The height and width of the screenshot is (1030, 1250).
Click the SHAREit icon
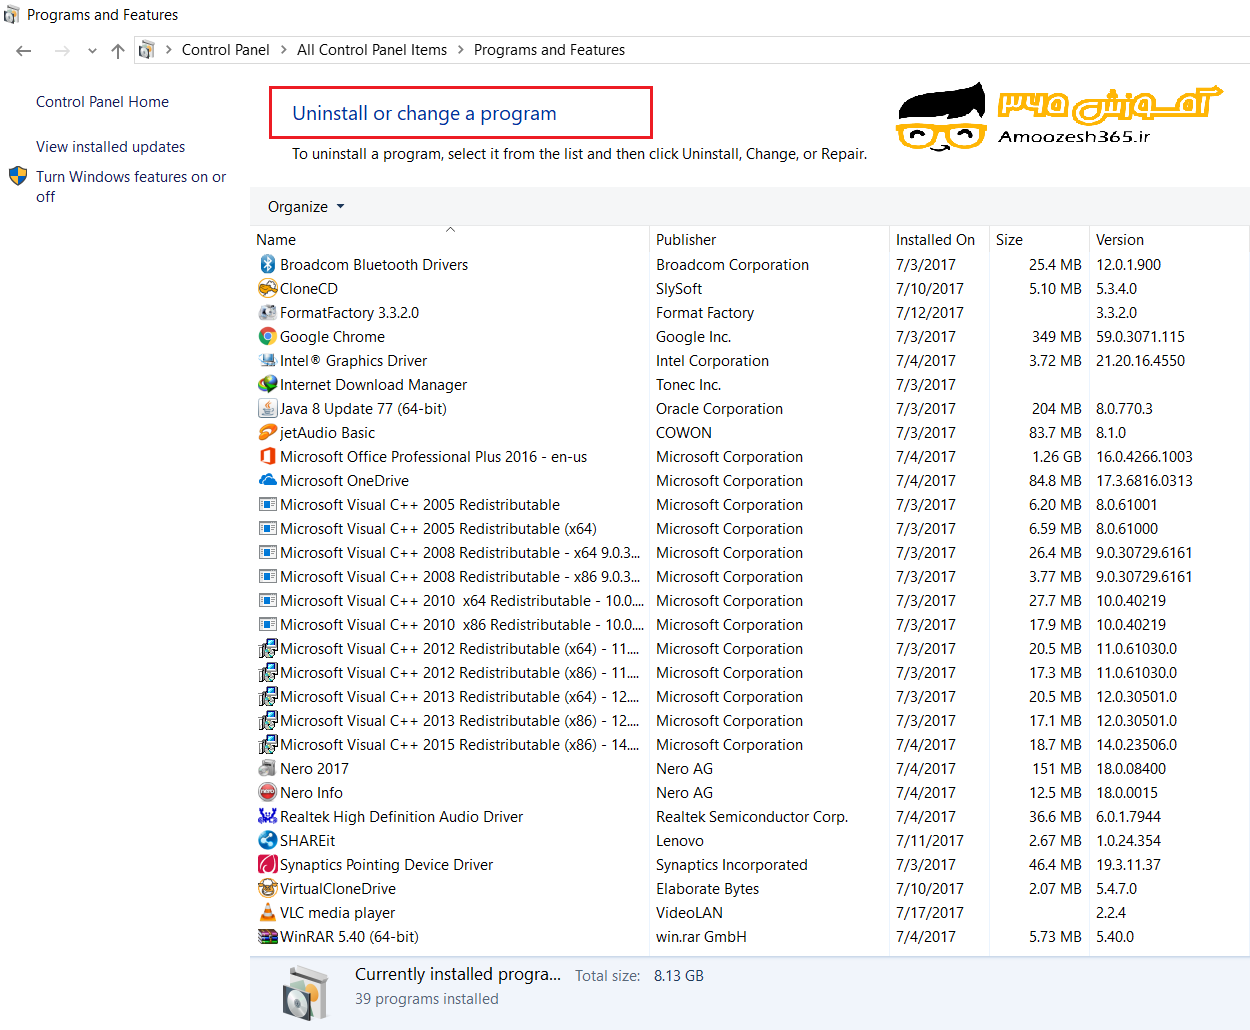[268, 840]
